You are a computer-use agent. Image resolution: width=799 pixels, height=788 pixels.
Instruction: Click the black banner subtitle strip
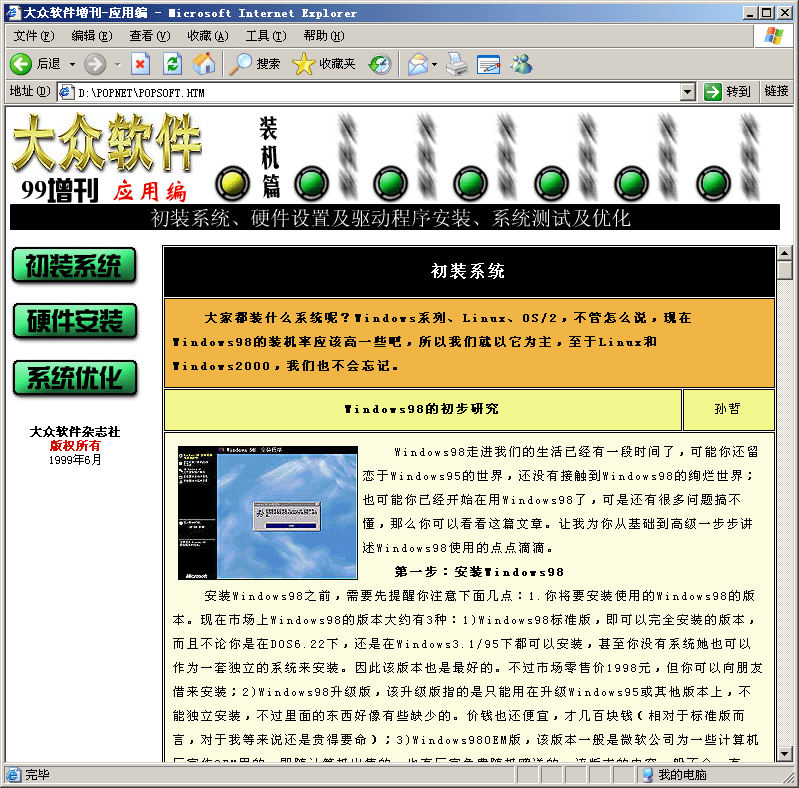[x=394, y=218]
